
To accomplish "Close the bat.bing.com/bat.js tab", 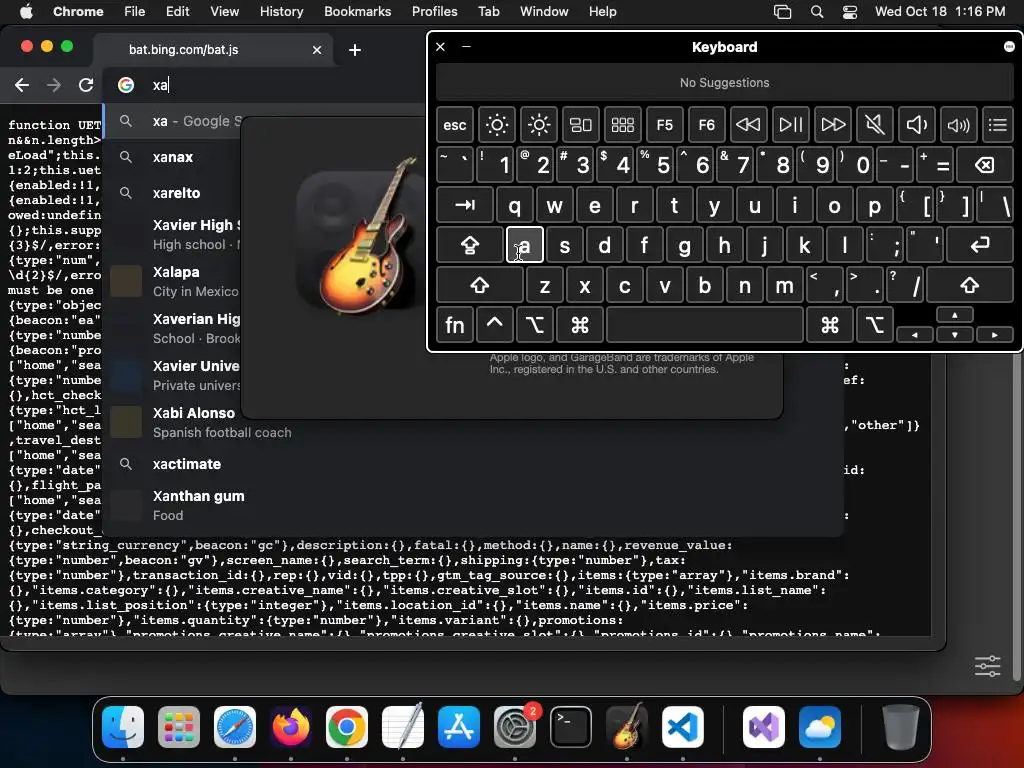I will [317, 50].
